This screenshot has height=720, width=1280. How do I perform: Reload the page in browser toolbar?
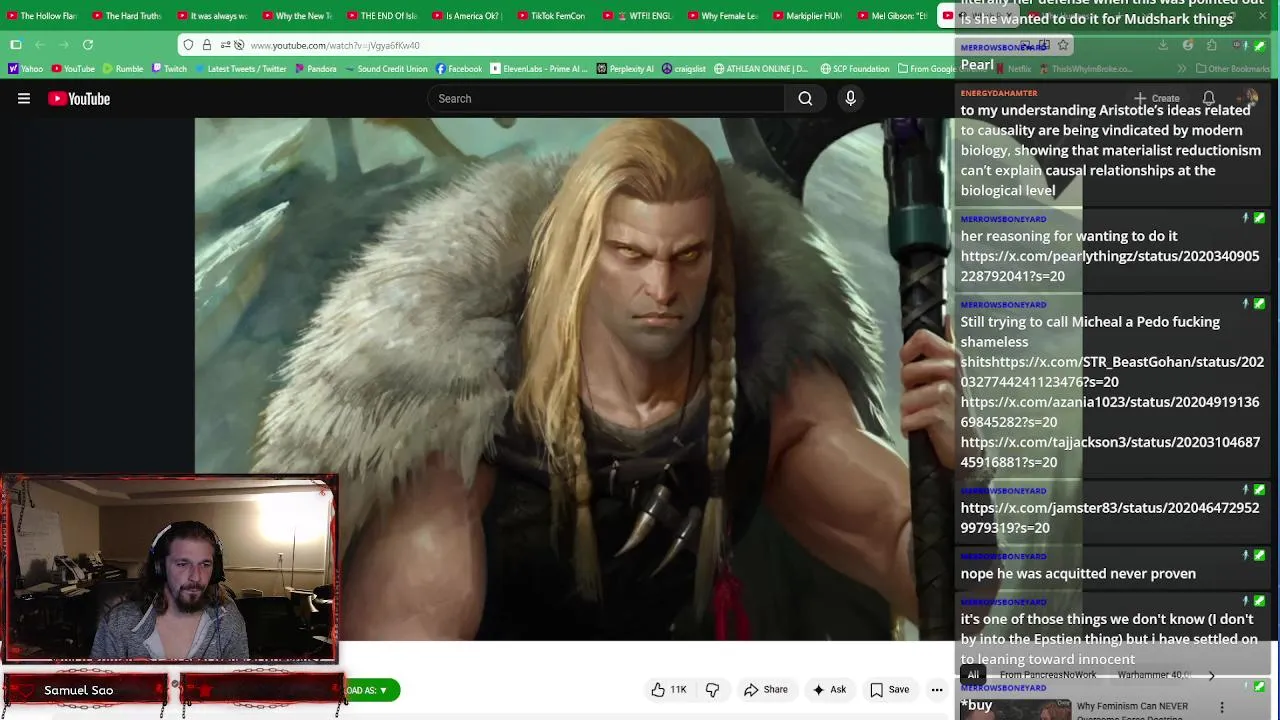pos(88,45)
